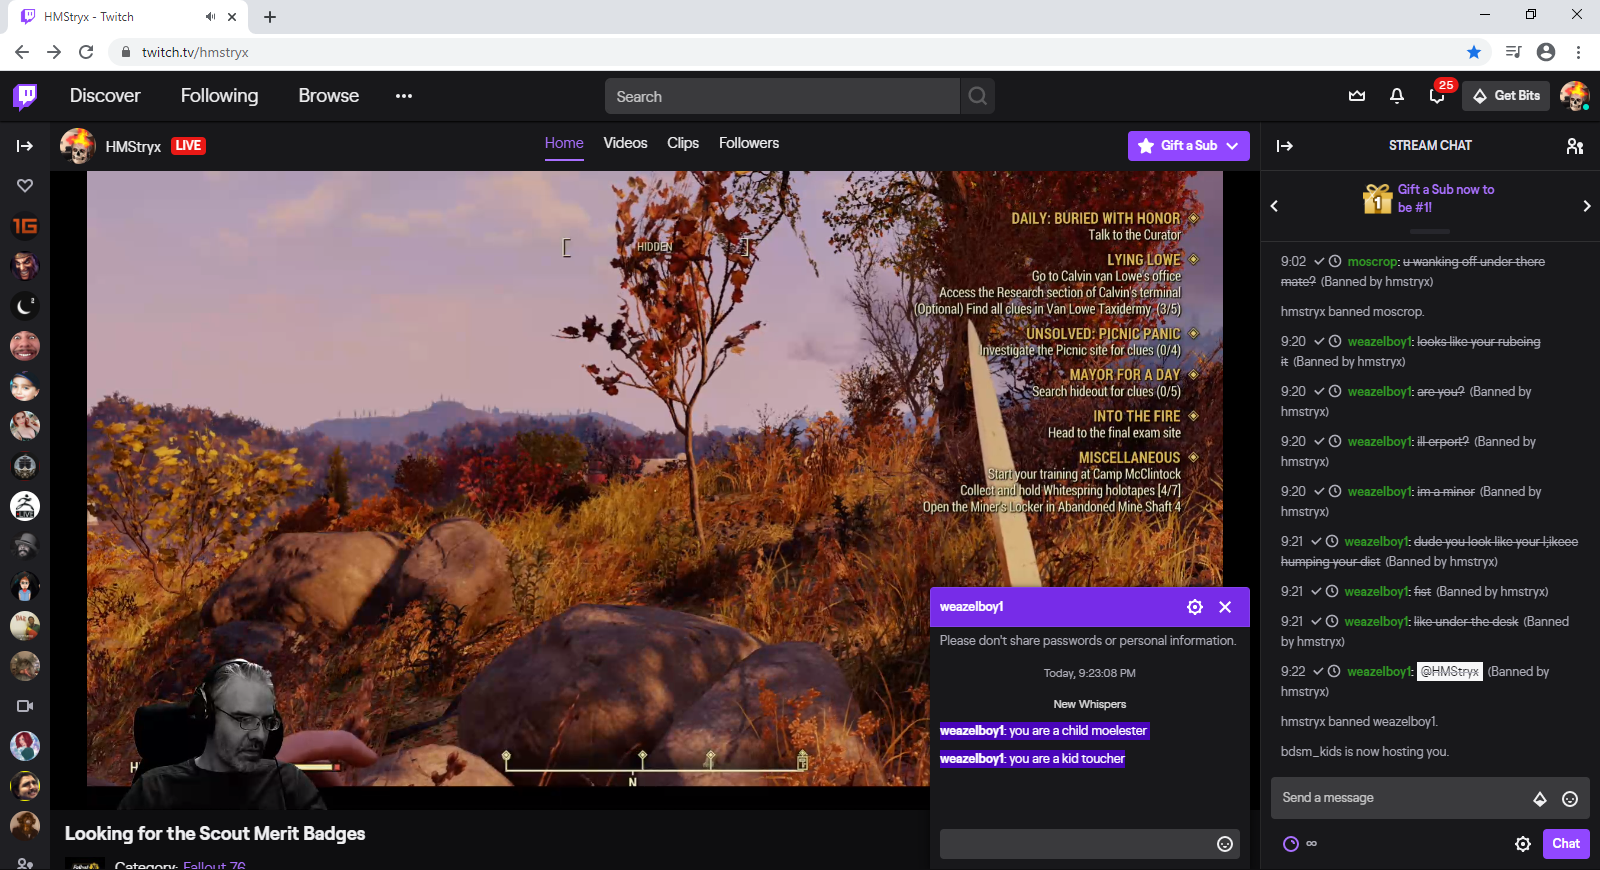
Task: Open the chat community users list
Action: tap(1575, 146)
